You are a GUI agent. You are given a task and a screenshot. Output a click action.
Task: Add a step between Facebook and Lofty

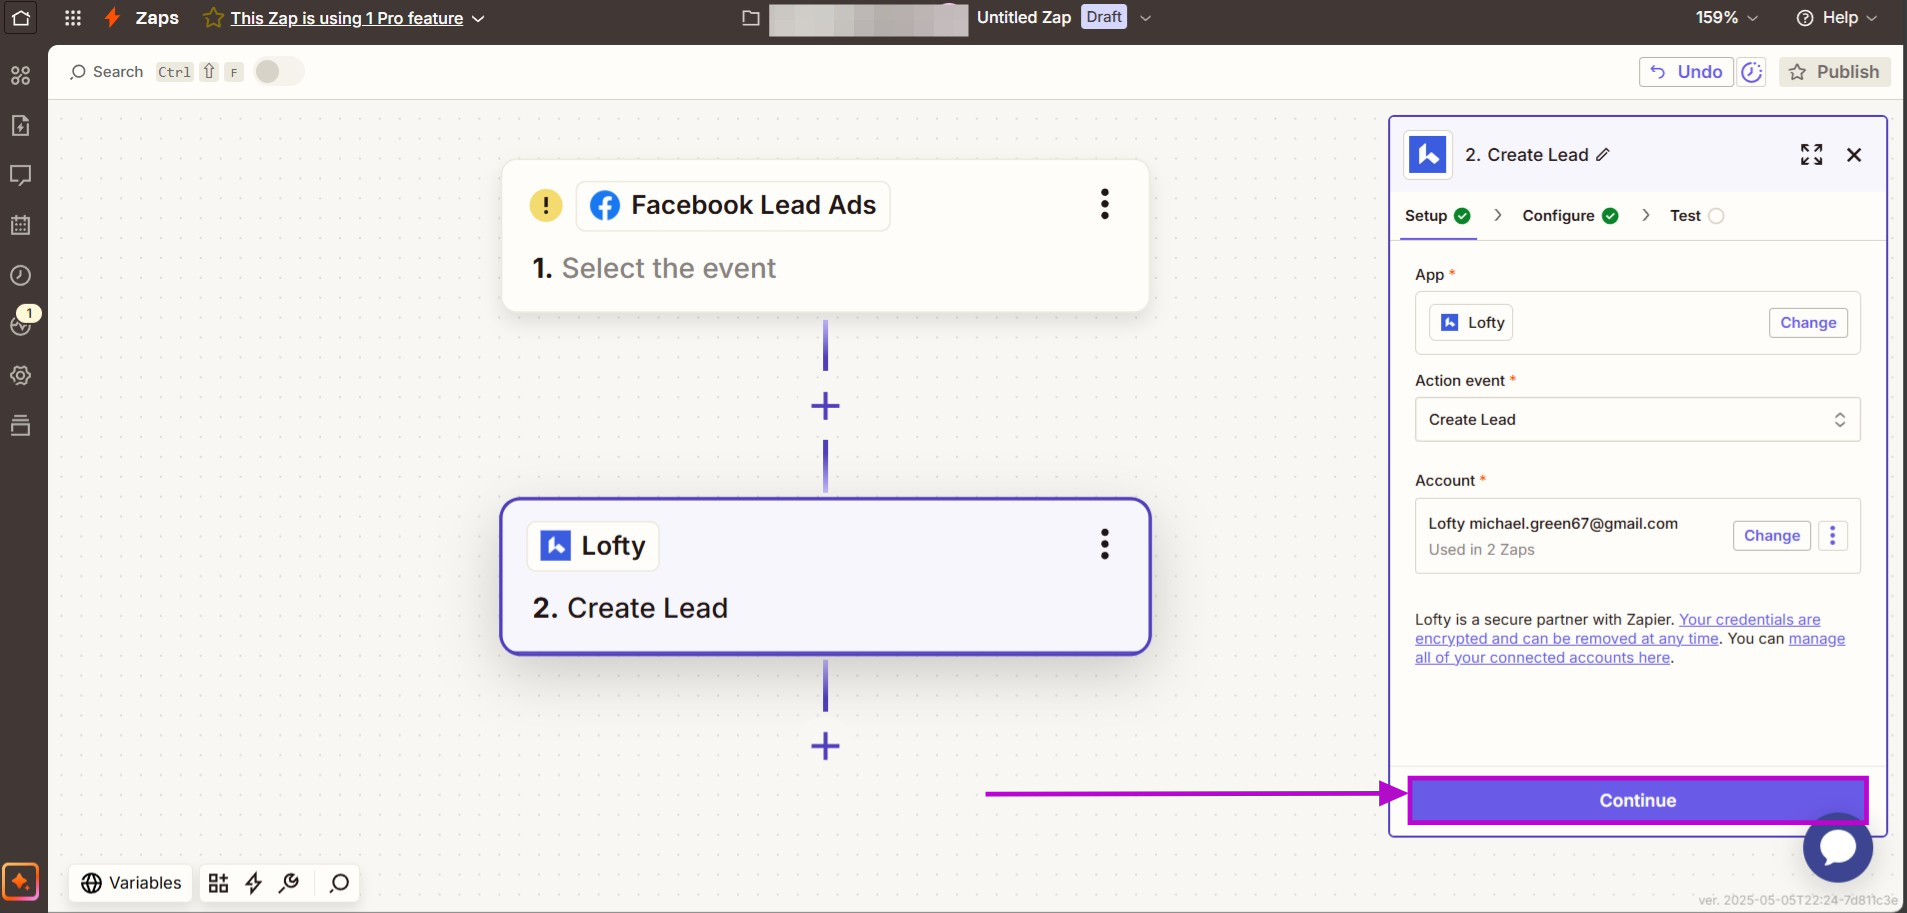tap(825, 406)
